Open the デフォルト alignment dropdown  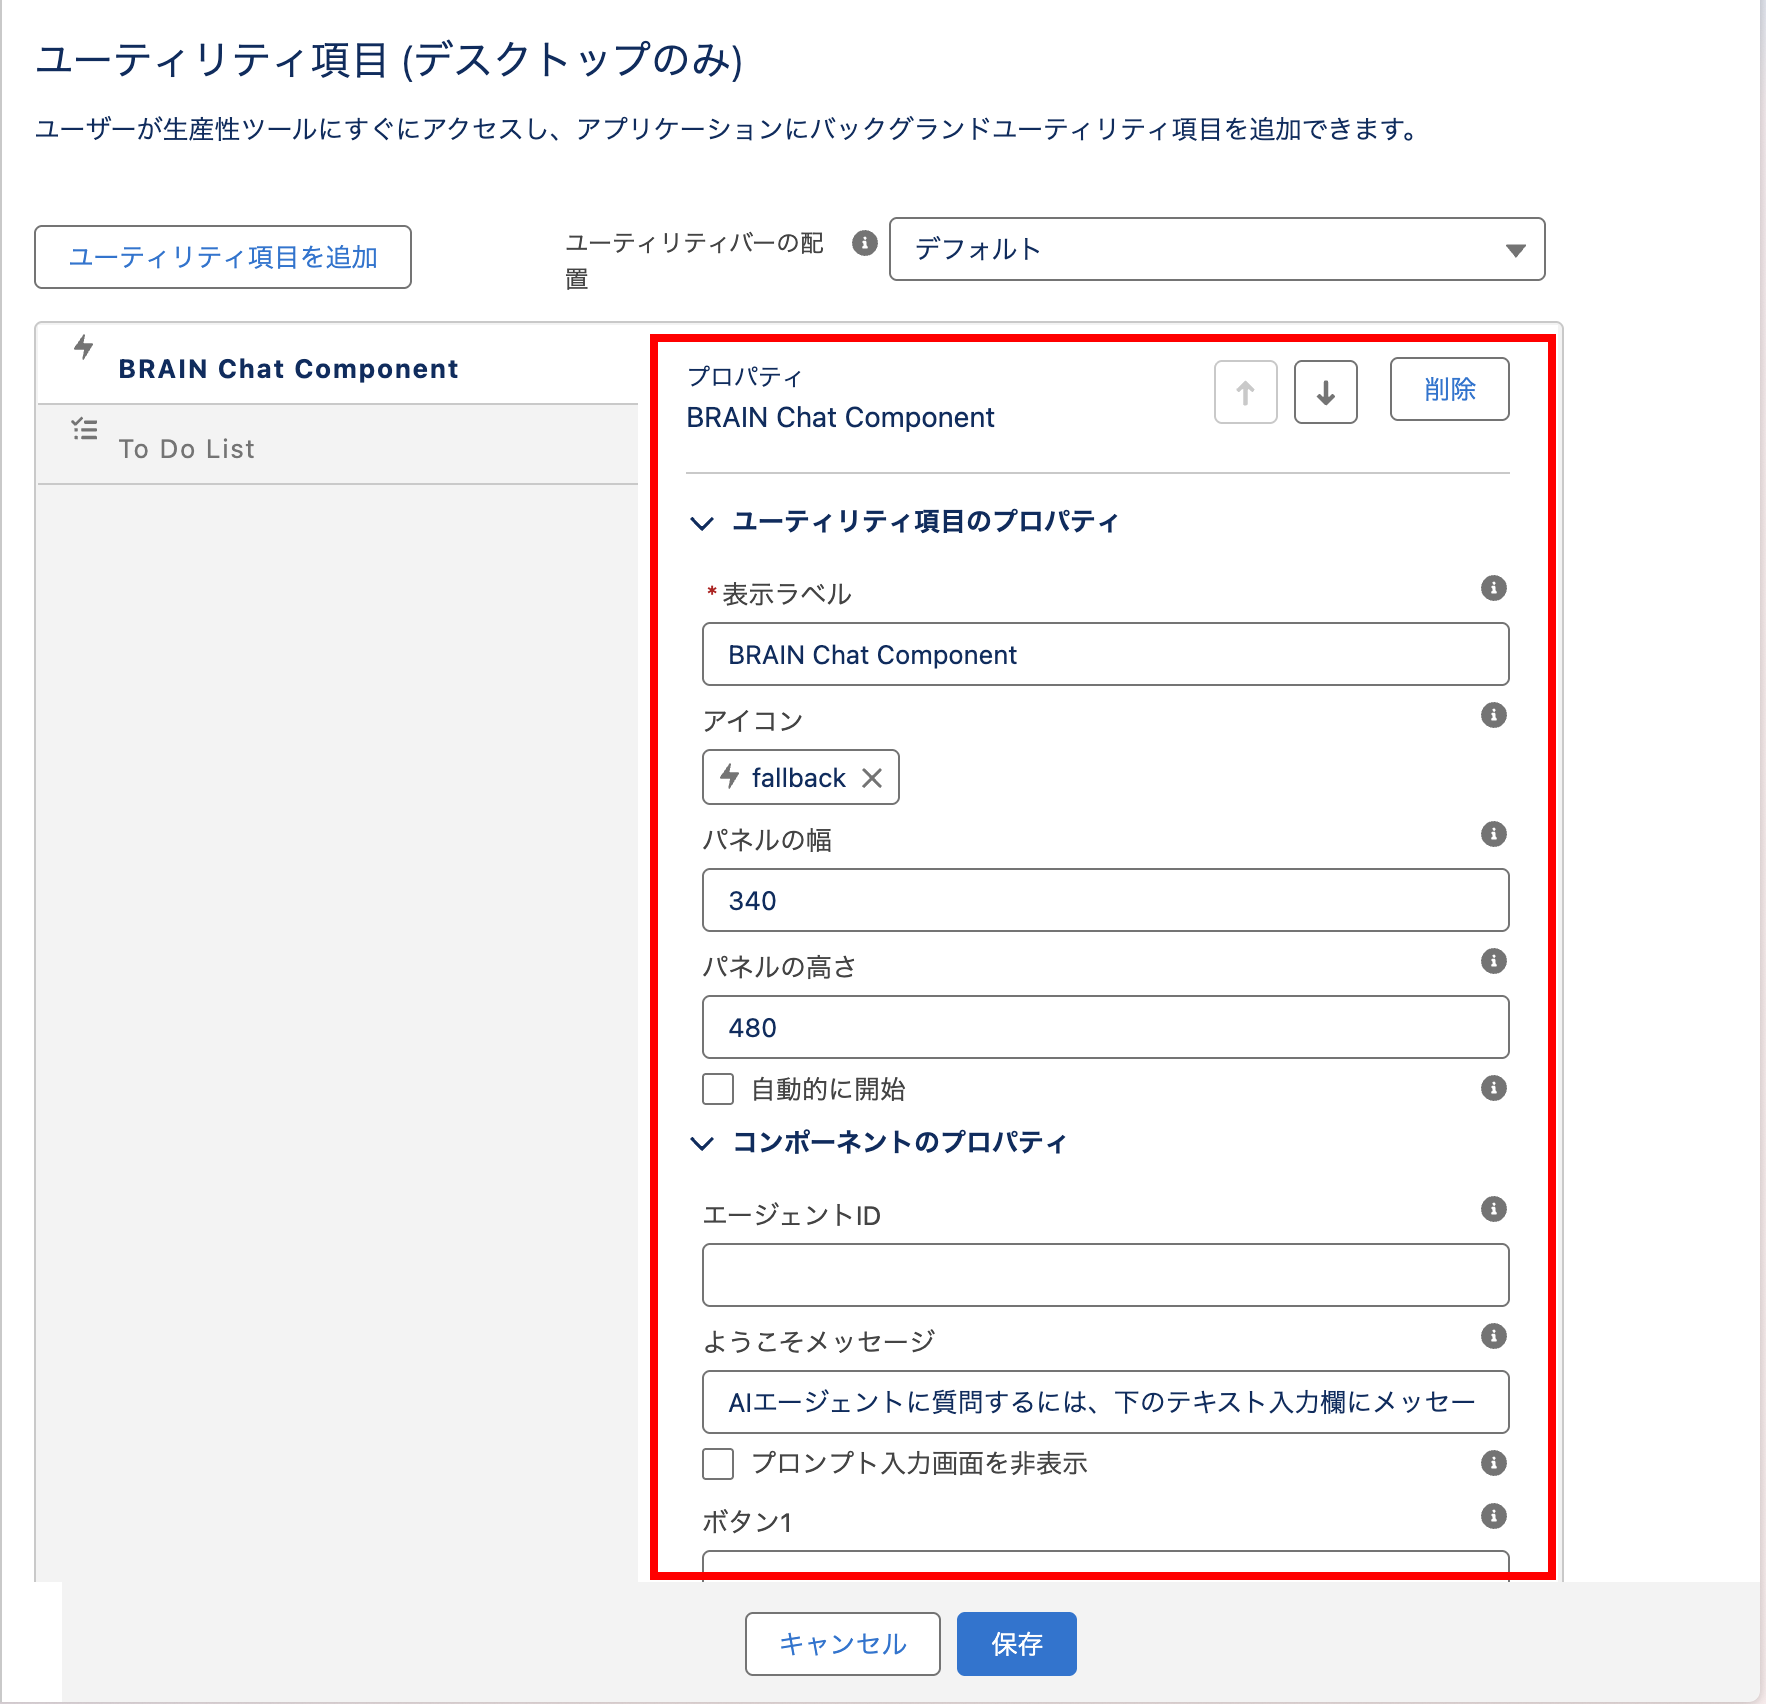(x=1216, y=249)
